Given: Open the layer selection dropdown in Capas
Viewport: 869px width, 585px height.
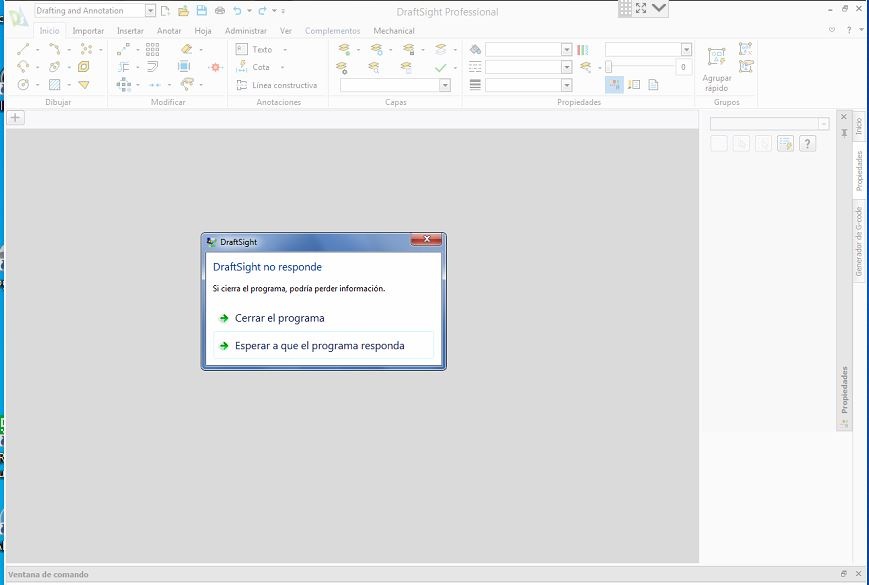Looking at the screenshot, I should pyautogui.click(x=445, y=85).
